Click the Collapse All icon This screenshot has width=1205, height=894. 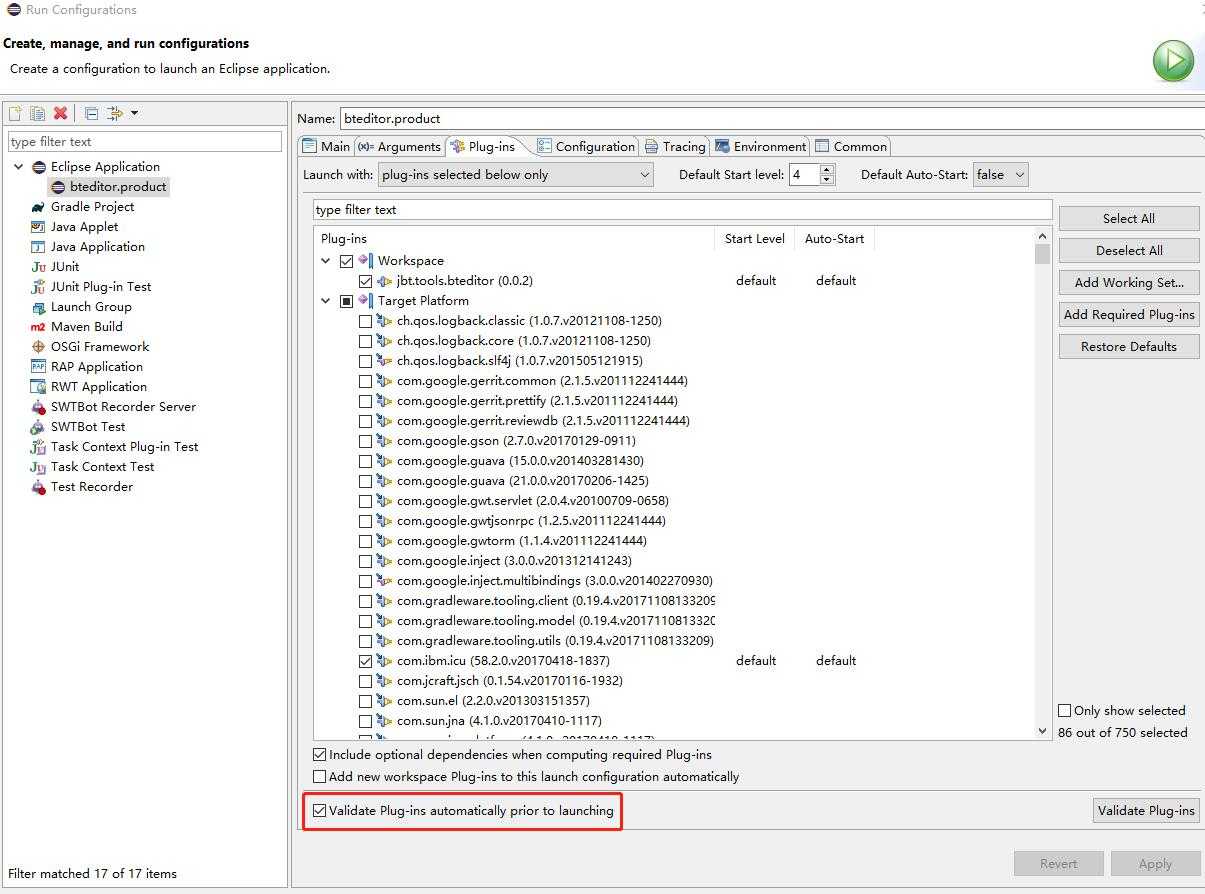tap(91, 113)
